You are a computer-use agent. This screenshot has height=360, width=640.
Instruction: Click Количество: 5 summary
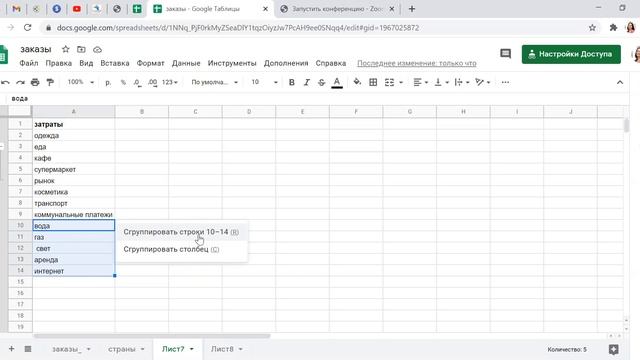pyautogui.click(x=567, y=349)
